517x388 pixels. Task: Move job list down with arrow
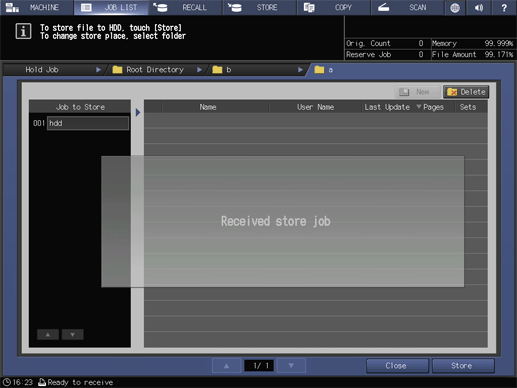point(72,335)
